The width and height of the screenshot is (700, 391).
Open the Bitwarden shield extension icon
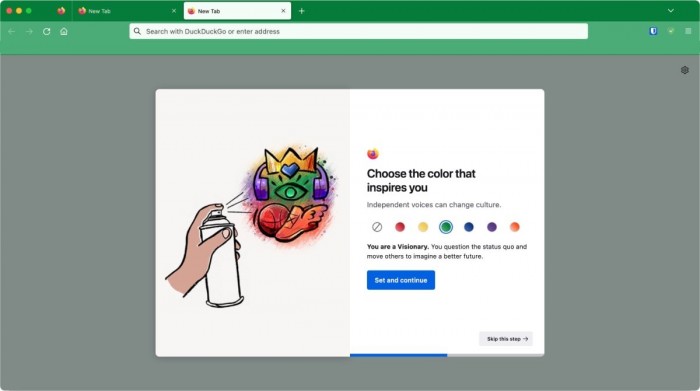(x=653, y=31)
